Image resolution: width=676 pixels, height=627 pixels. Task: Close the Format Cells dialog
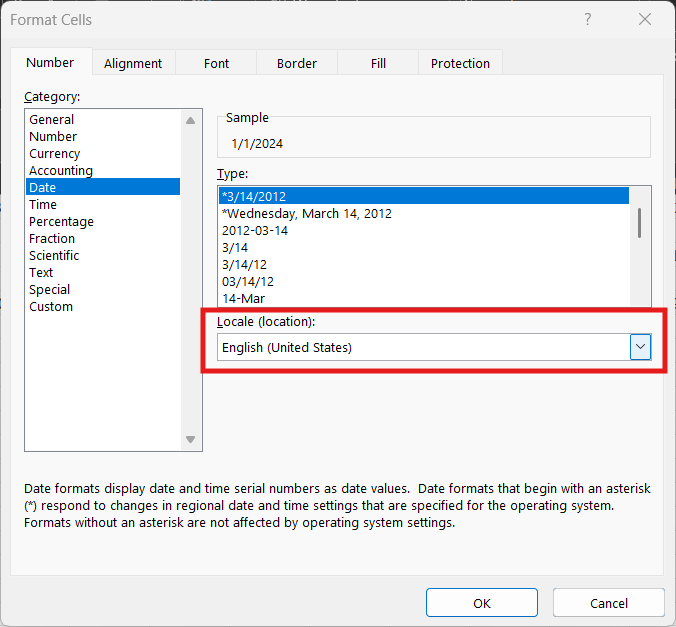643,20
